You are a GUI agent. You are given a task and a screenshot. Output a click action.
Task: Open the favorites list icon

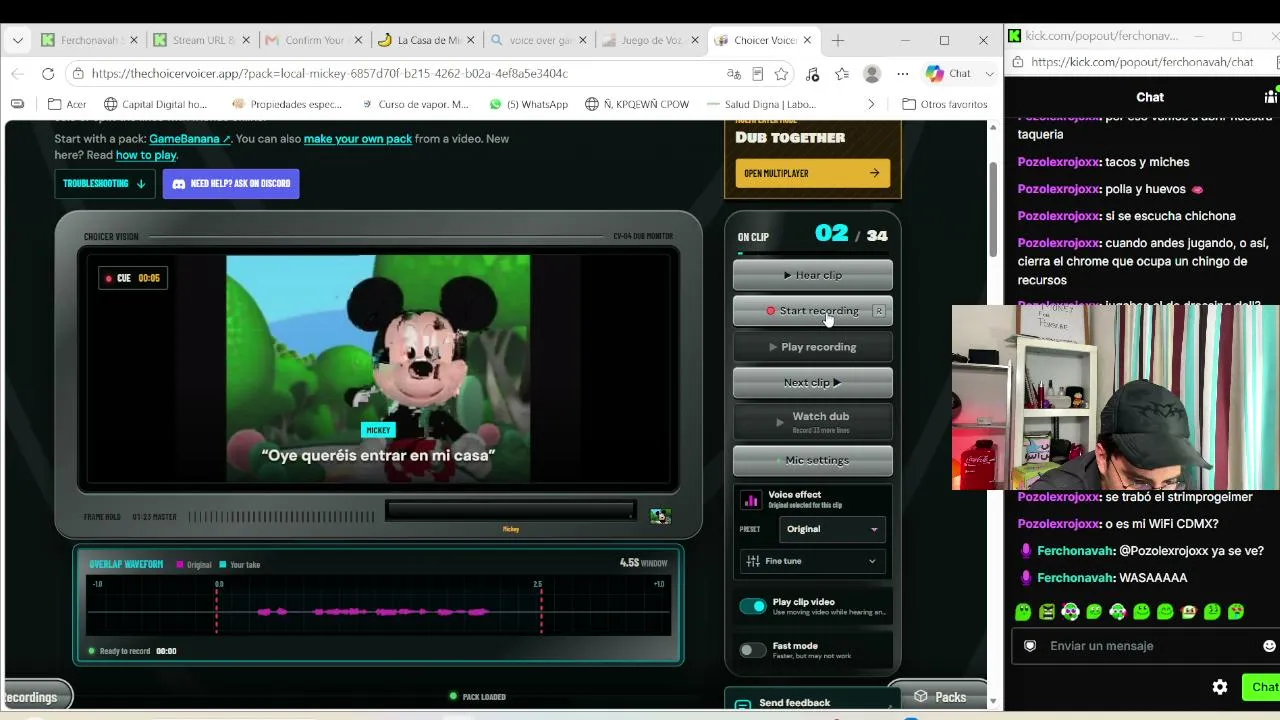[842, 73]
